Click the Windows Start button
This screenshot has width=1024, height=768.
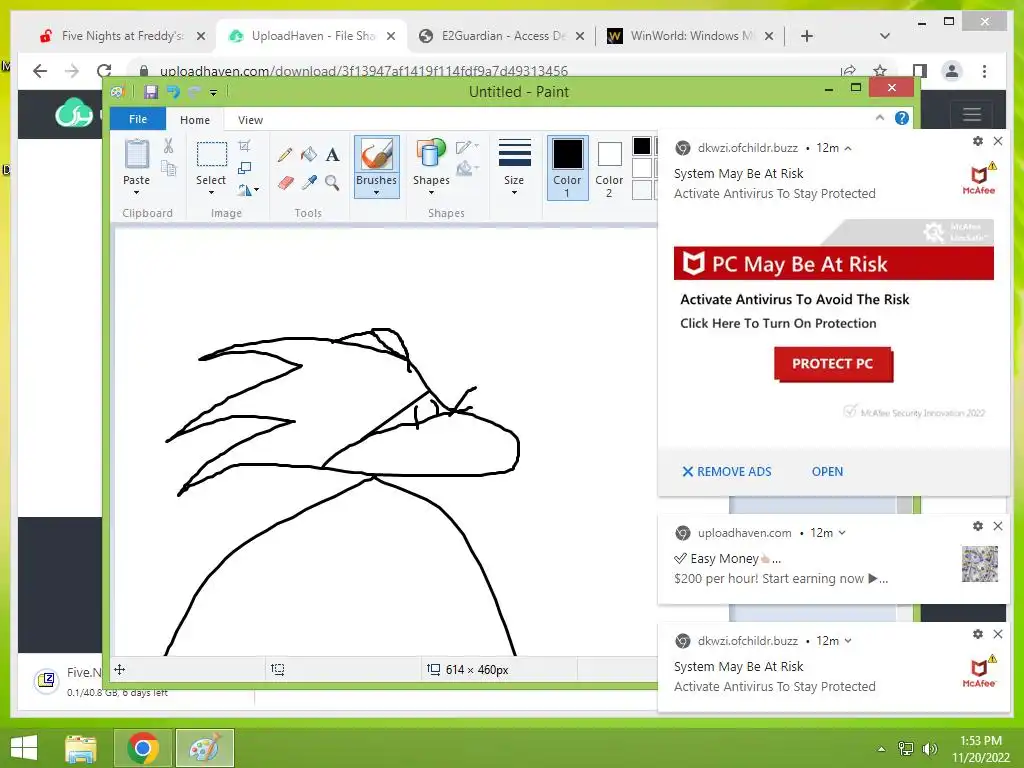pos(24,748)
